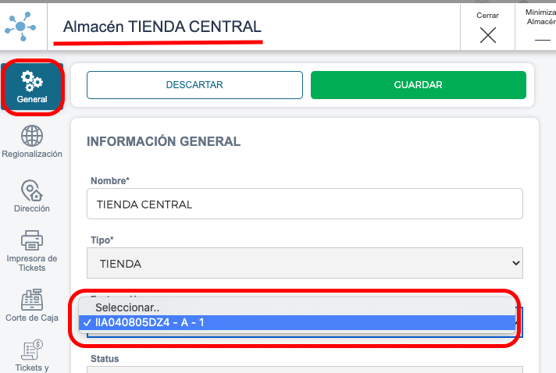This screenshot has width=556, height=373.
Task: Choose the Seleccionar.. option
Action: point(297,307)
